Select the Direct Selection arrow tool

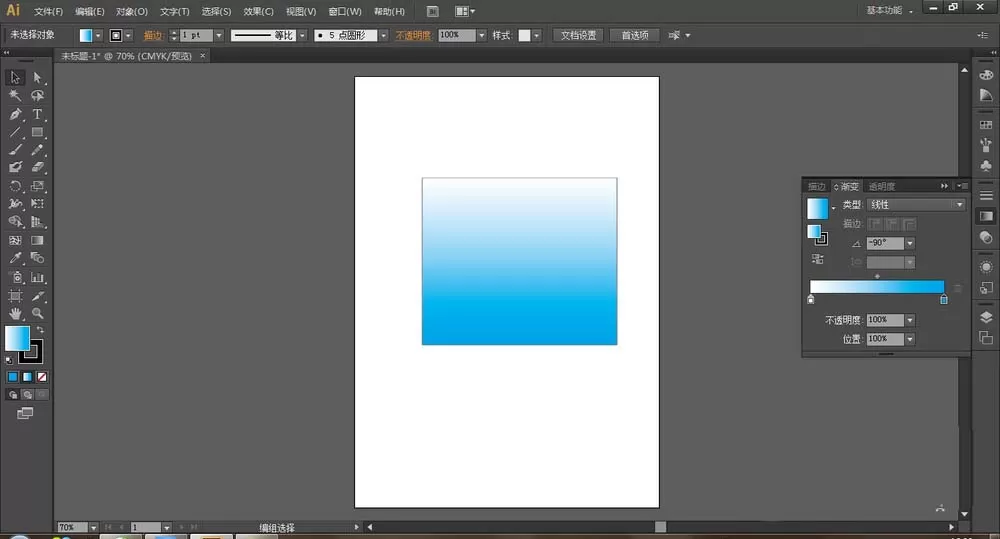tap(37, 78)
